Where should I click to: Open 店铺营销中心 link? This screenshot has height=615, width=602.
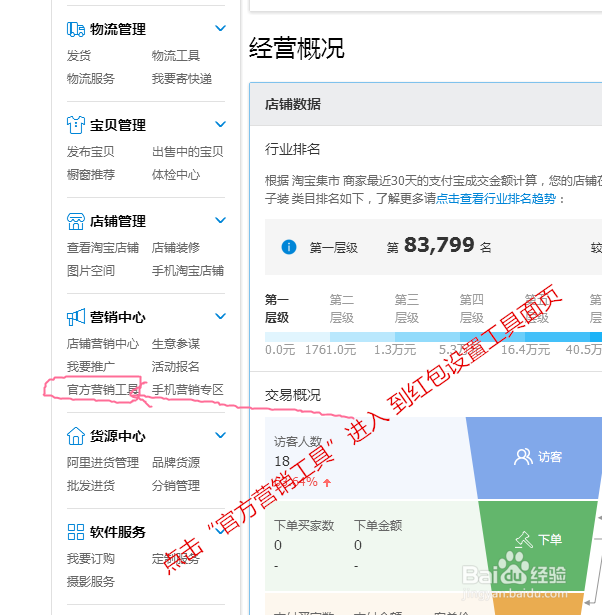point(103,344)
